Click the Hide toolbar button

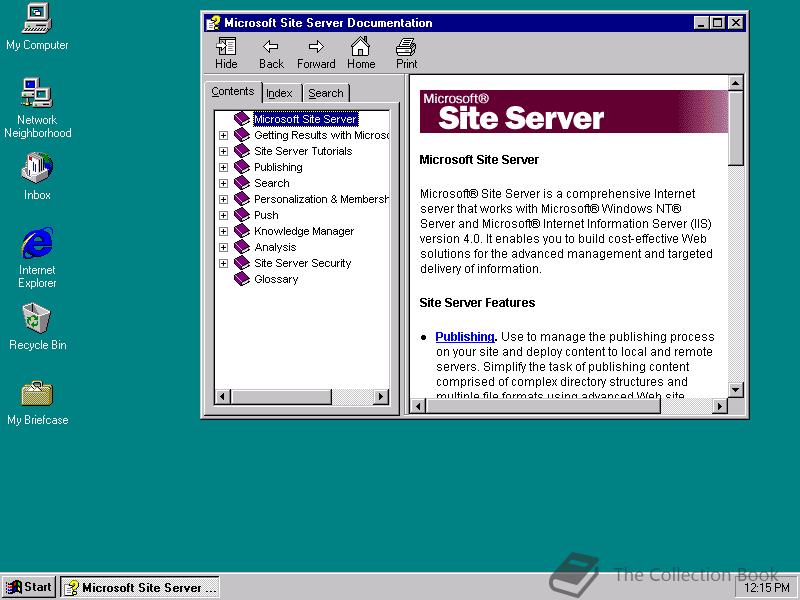[x=226, y=53]
